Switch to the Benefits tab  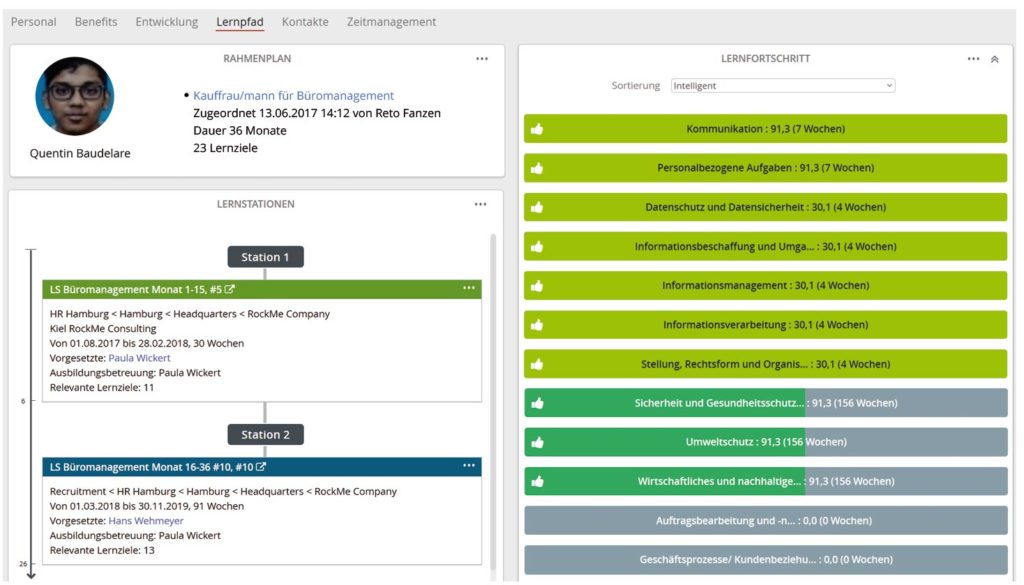tap(96, 21)
